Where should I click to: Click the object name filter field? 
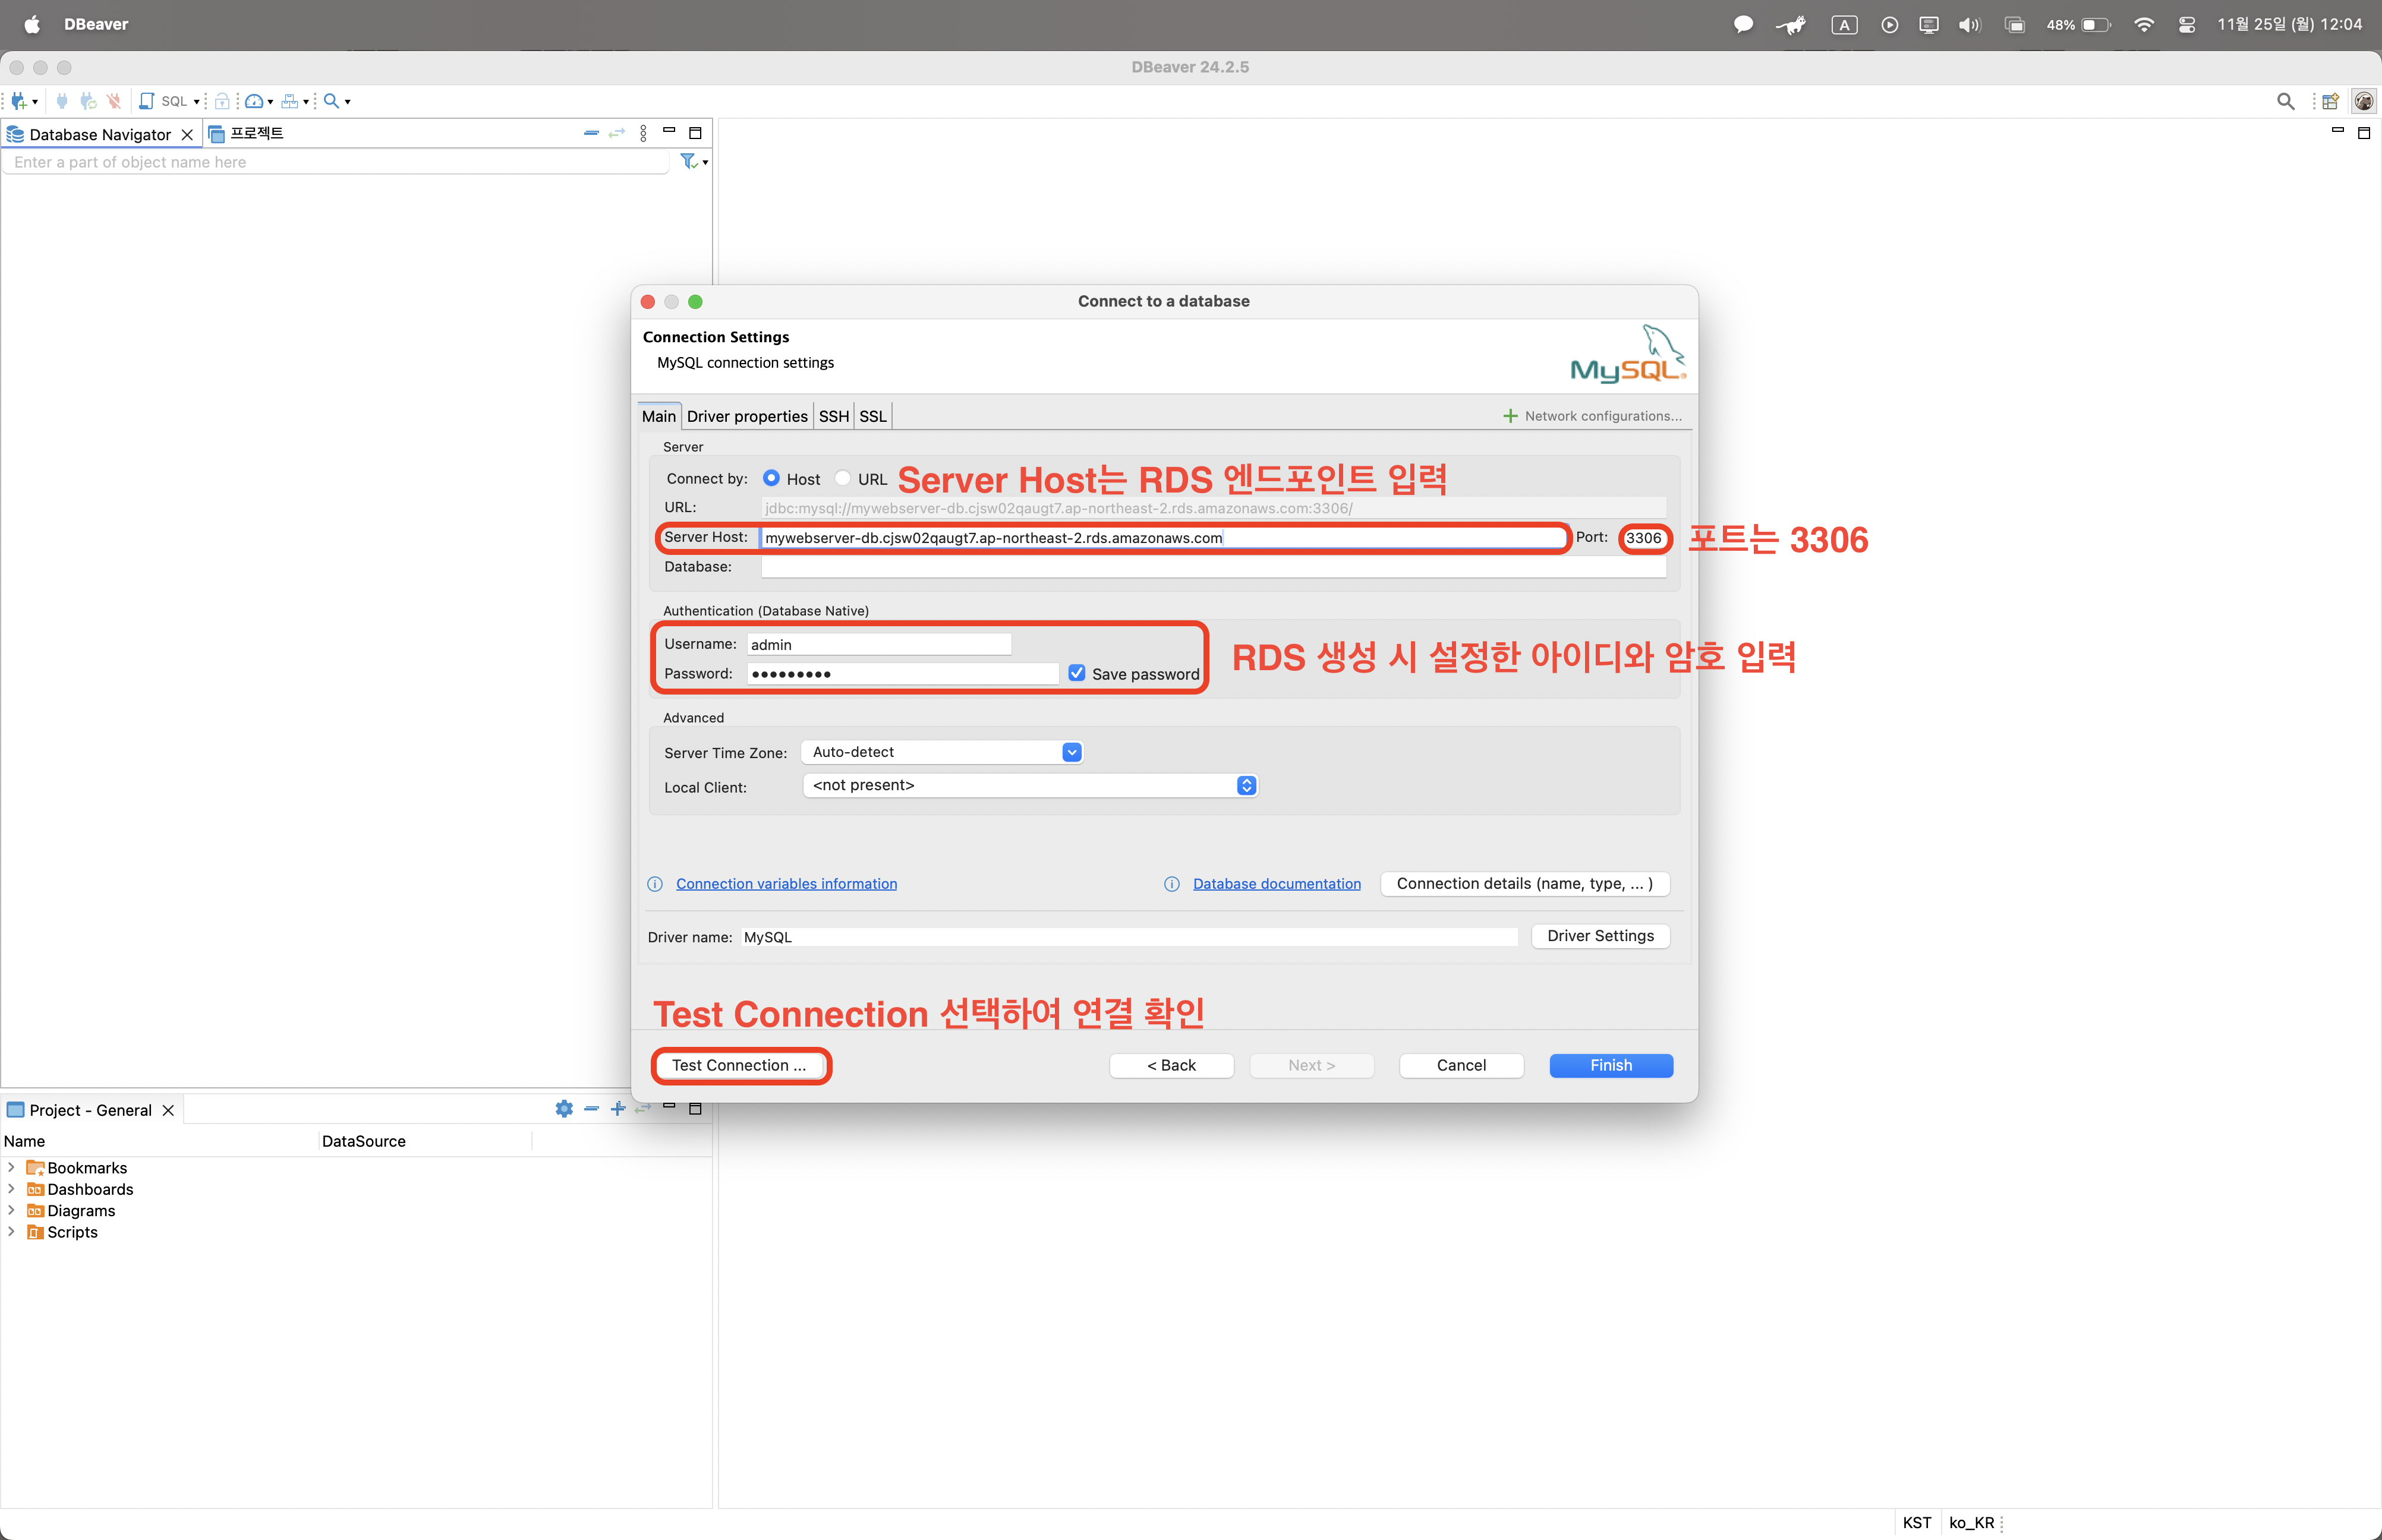click(337, 162)
